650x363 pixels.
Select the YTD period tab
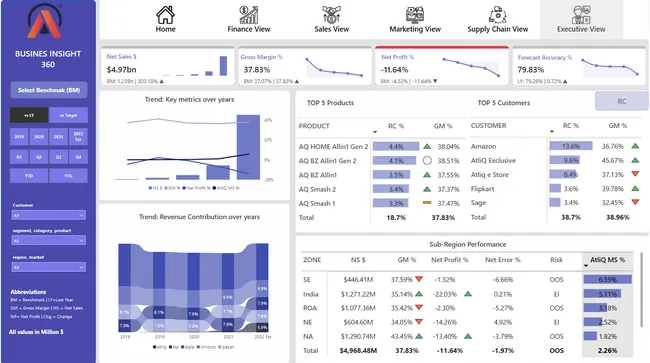click(29, 176)
